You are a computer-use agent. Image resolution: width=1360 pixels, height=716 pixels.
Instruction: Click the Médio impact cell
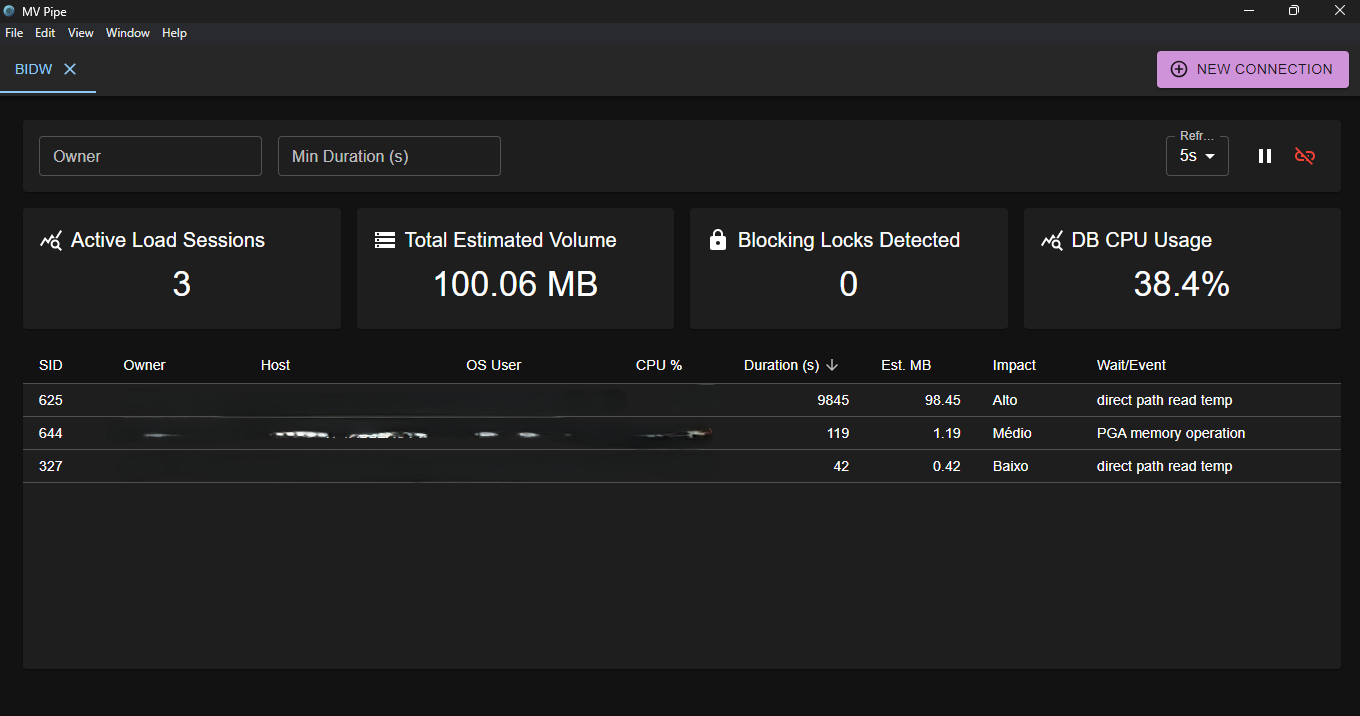point(1012,433)
